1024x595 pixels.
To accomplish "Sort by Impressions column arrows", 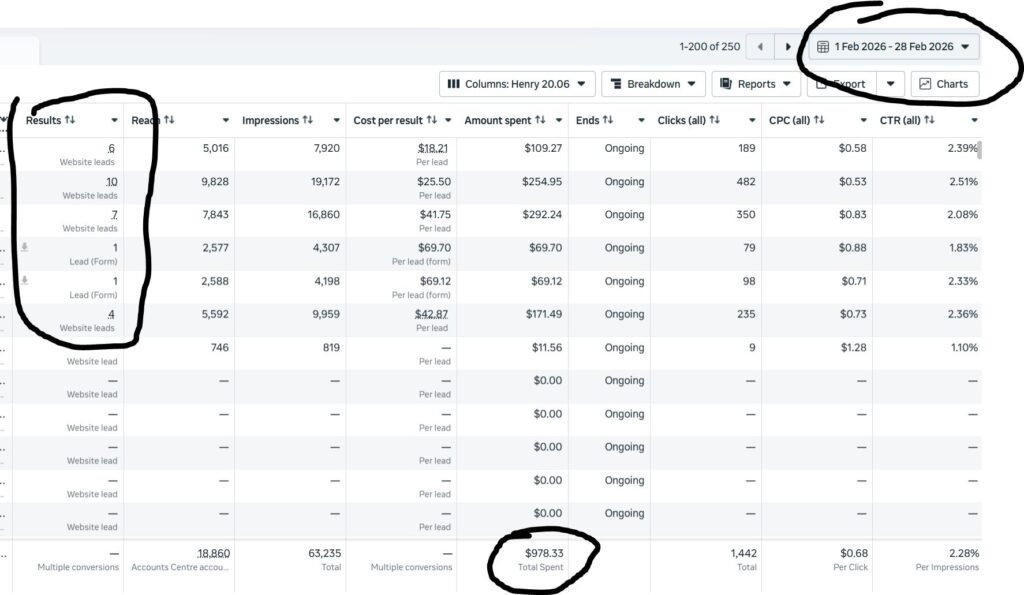I will click(x=308, y=120).
